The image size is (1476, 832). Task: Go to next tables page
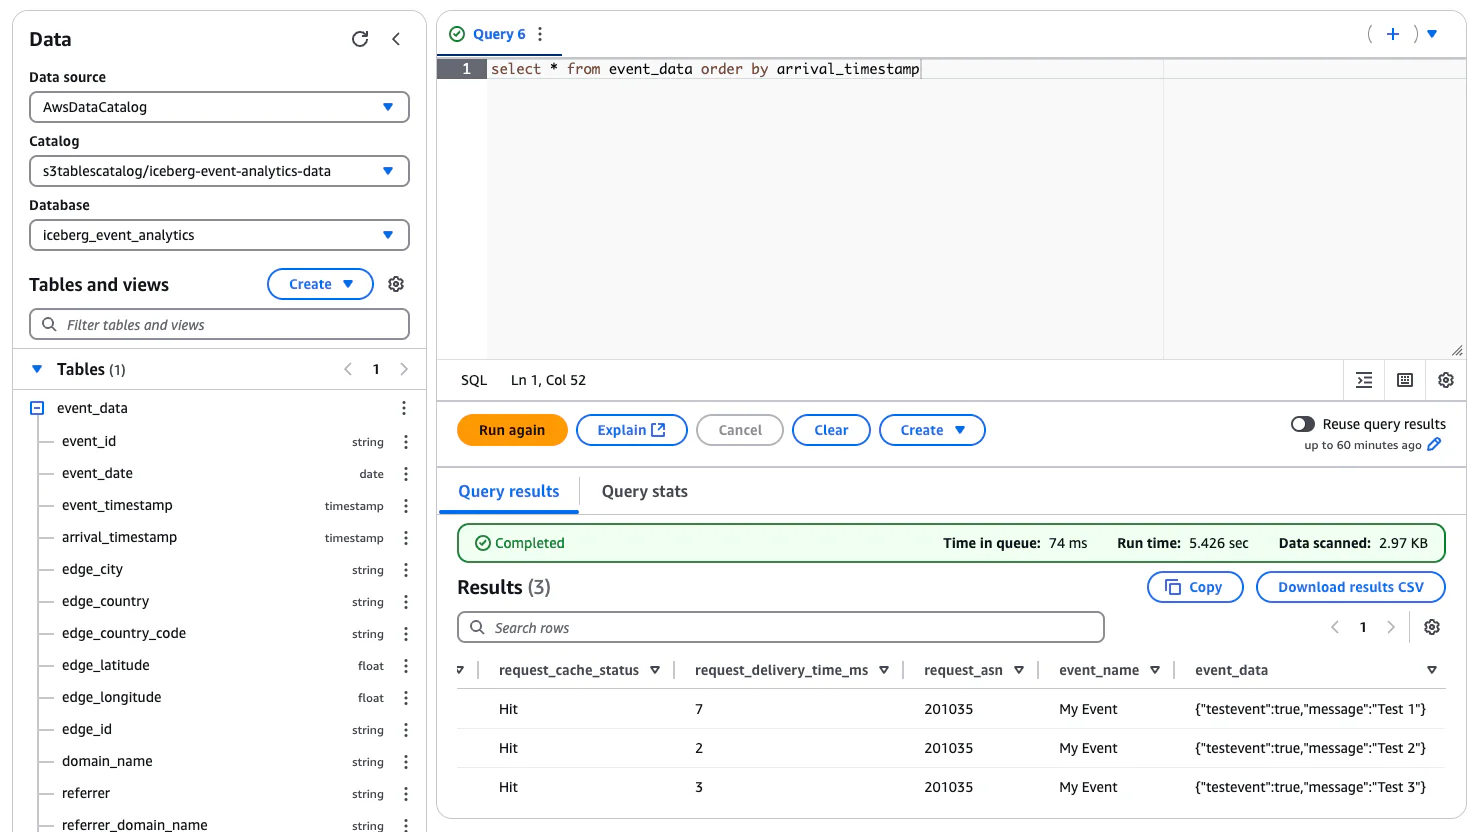point(404,369)
